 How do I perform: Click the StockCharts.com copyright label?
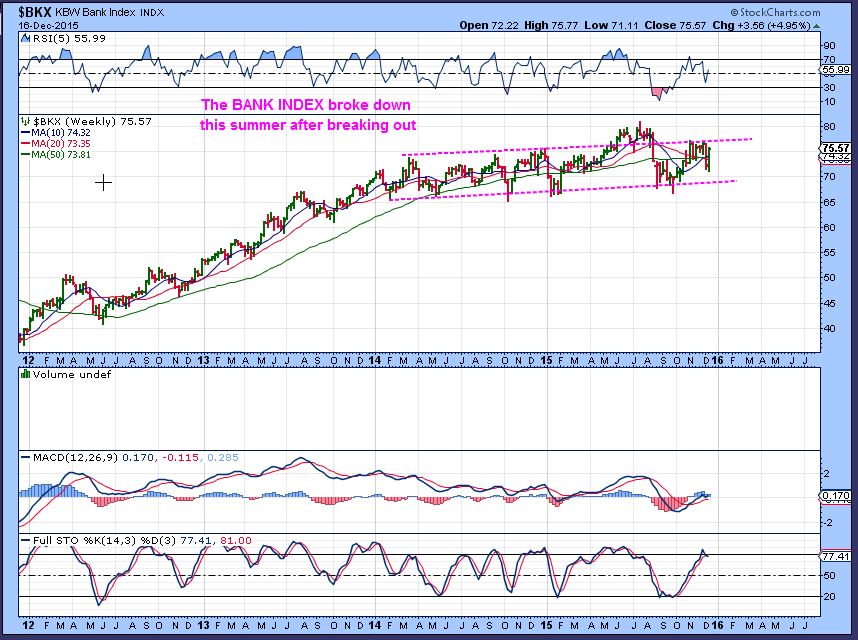775,12
